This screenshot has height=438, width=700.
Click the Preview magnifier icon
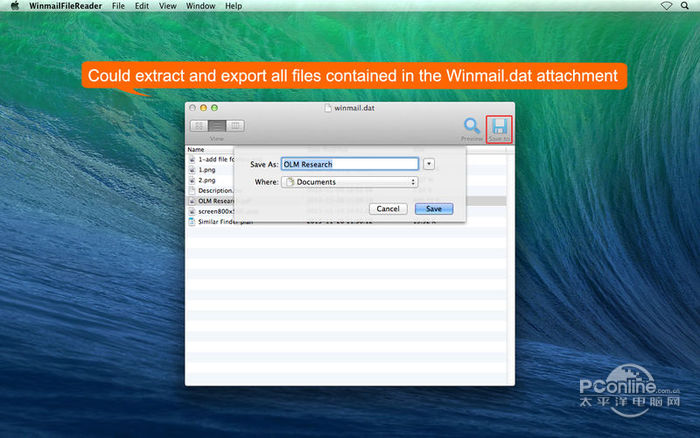471,128
